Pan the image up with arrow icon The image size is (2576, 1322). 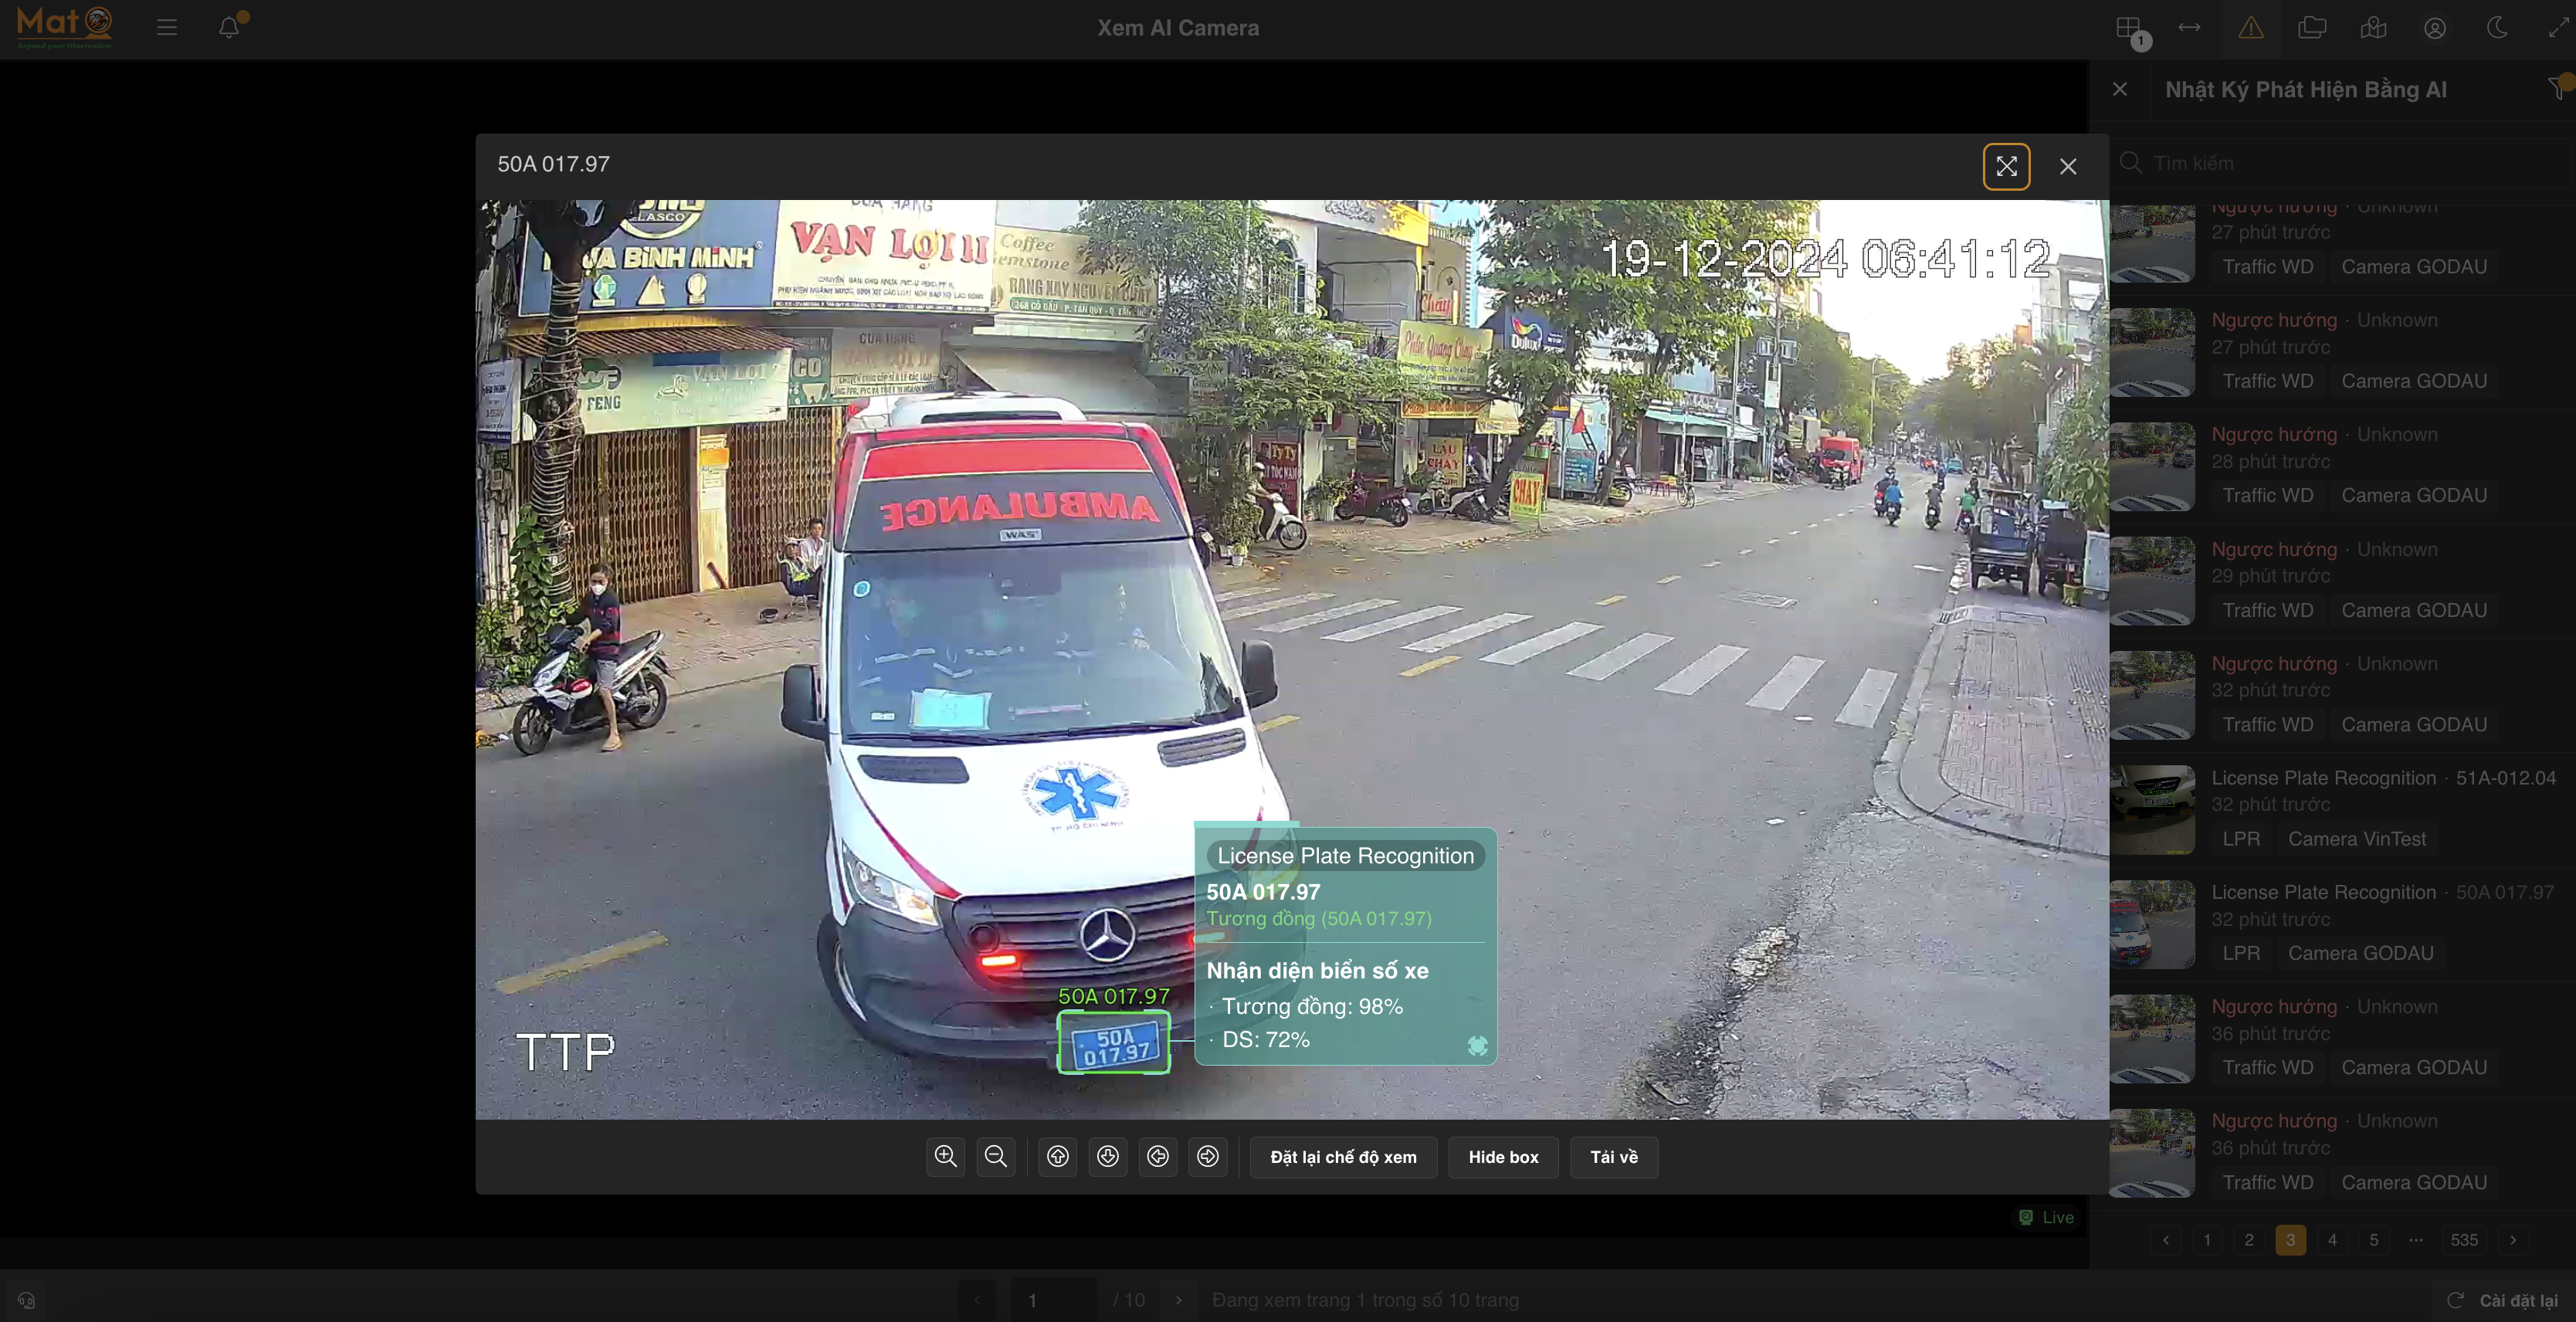1057,1157
